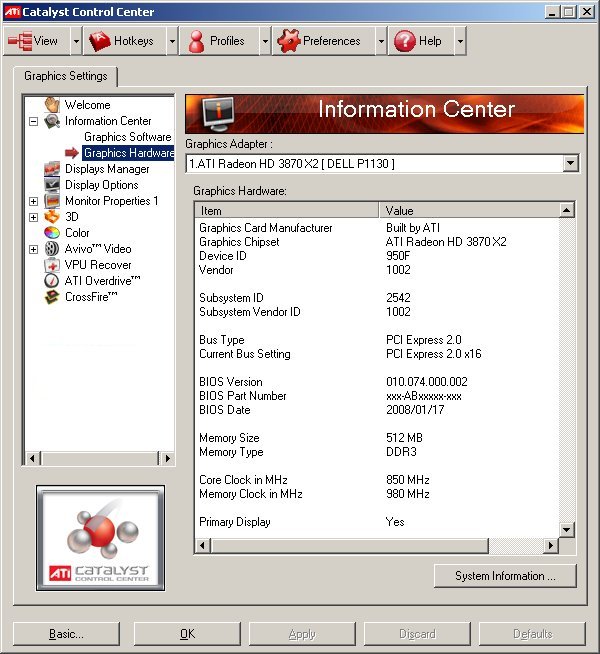Click the Help question mark icon
Viewport: 600px width, 654px height.
[x=404, y=41]
